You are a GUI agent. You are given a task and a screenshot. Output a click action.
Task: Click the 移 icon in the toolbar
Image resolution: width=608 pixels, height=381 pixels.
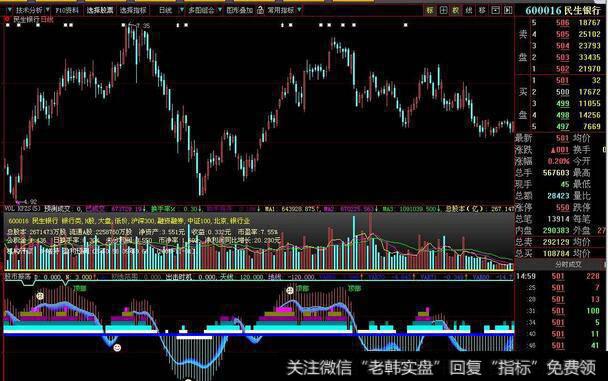[482, 10]
